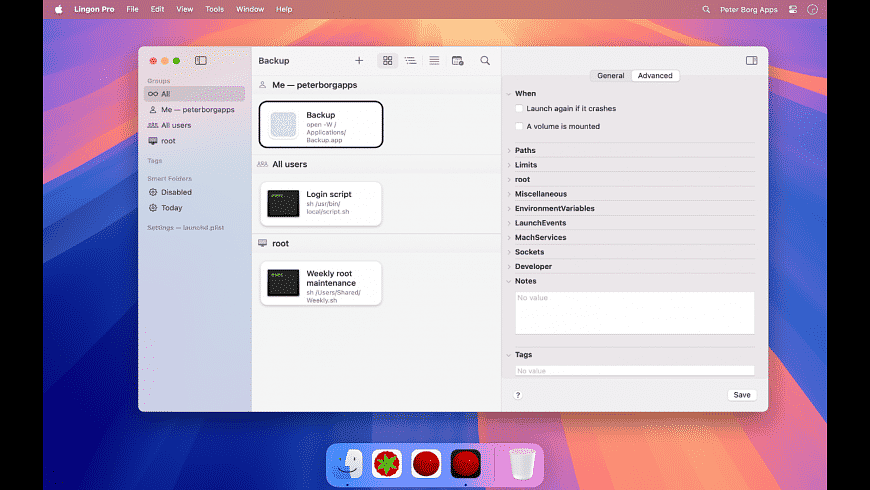Viewport: 870px width, 490px height.
Task: Check A volume is mounted option
Action: tap(519, 127)
